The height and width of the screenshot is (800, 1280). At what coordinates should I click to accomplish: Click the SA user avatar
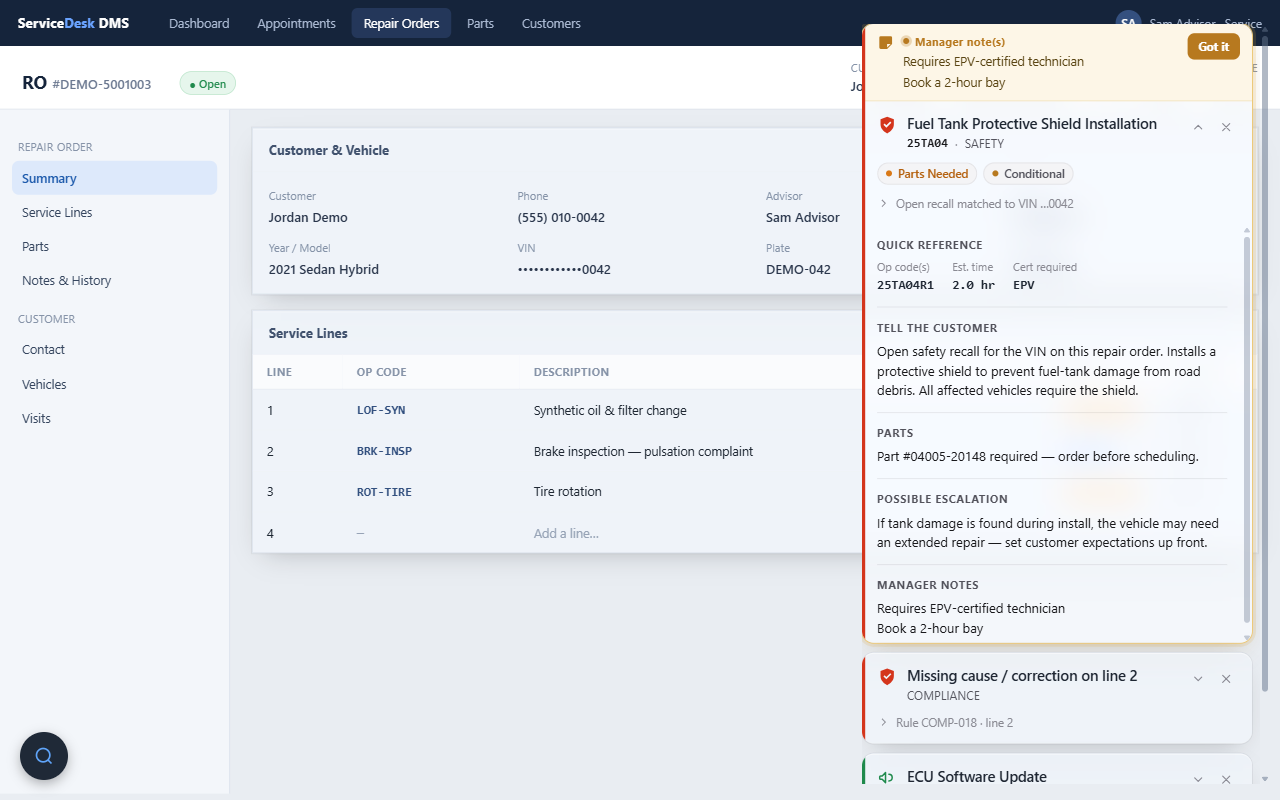pyautogui.click(x=1128, y=23)
